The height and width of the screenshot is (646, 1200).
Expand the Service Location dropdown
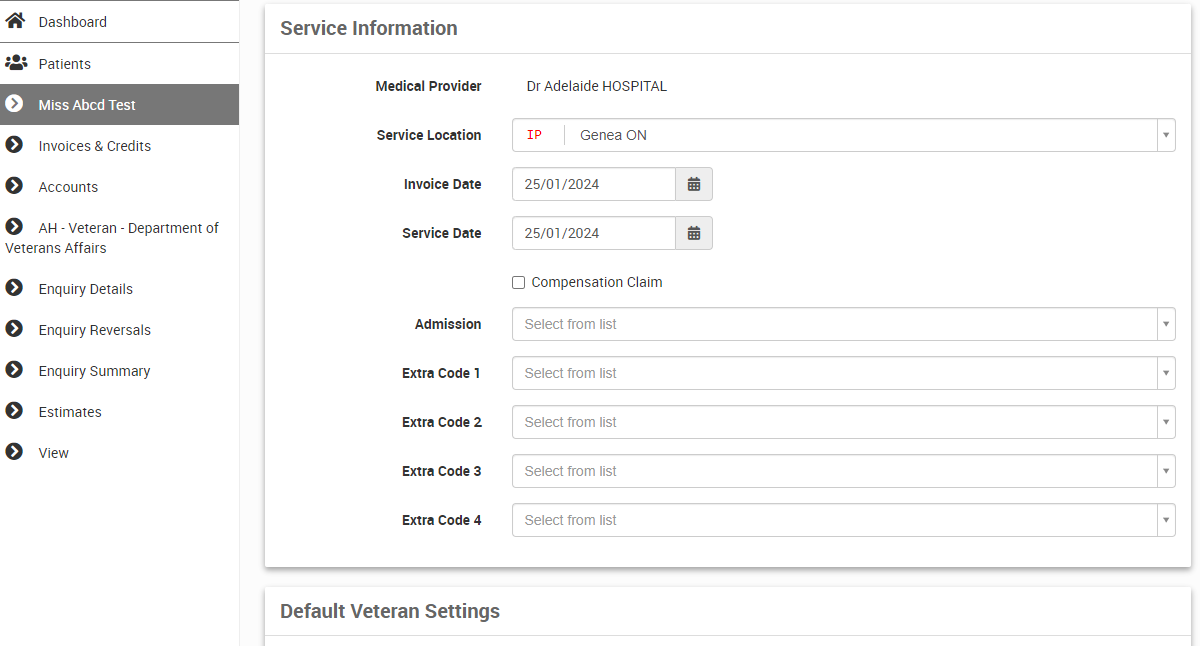coord(1165,135)
